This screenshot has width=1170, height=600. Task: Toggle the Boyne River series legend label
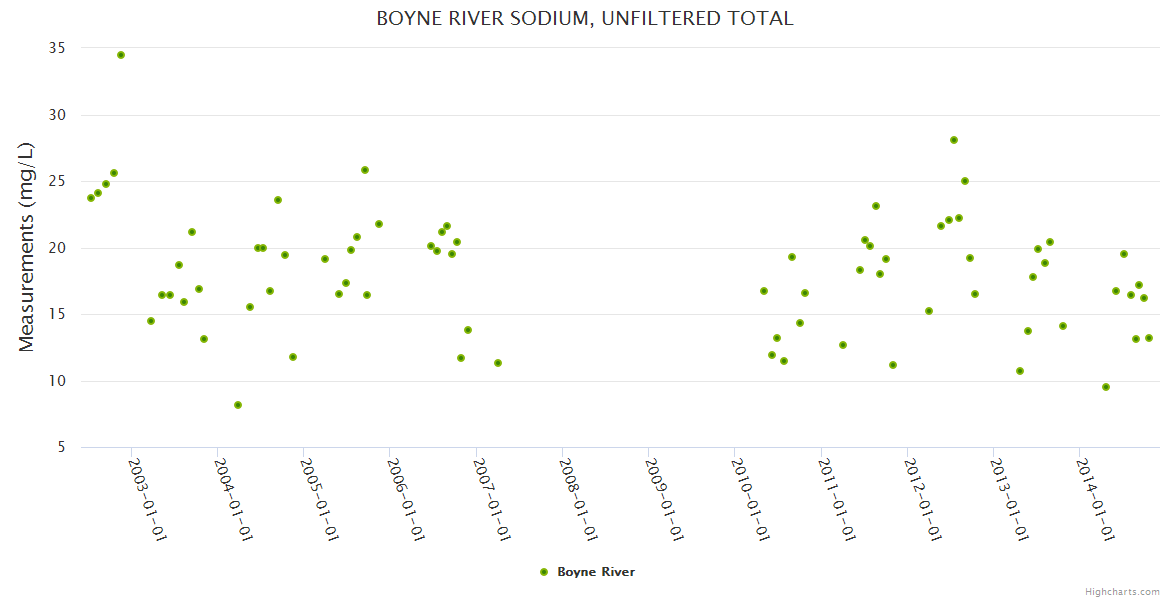pyautogui.click(x=596, y=572)
